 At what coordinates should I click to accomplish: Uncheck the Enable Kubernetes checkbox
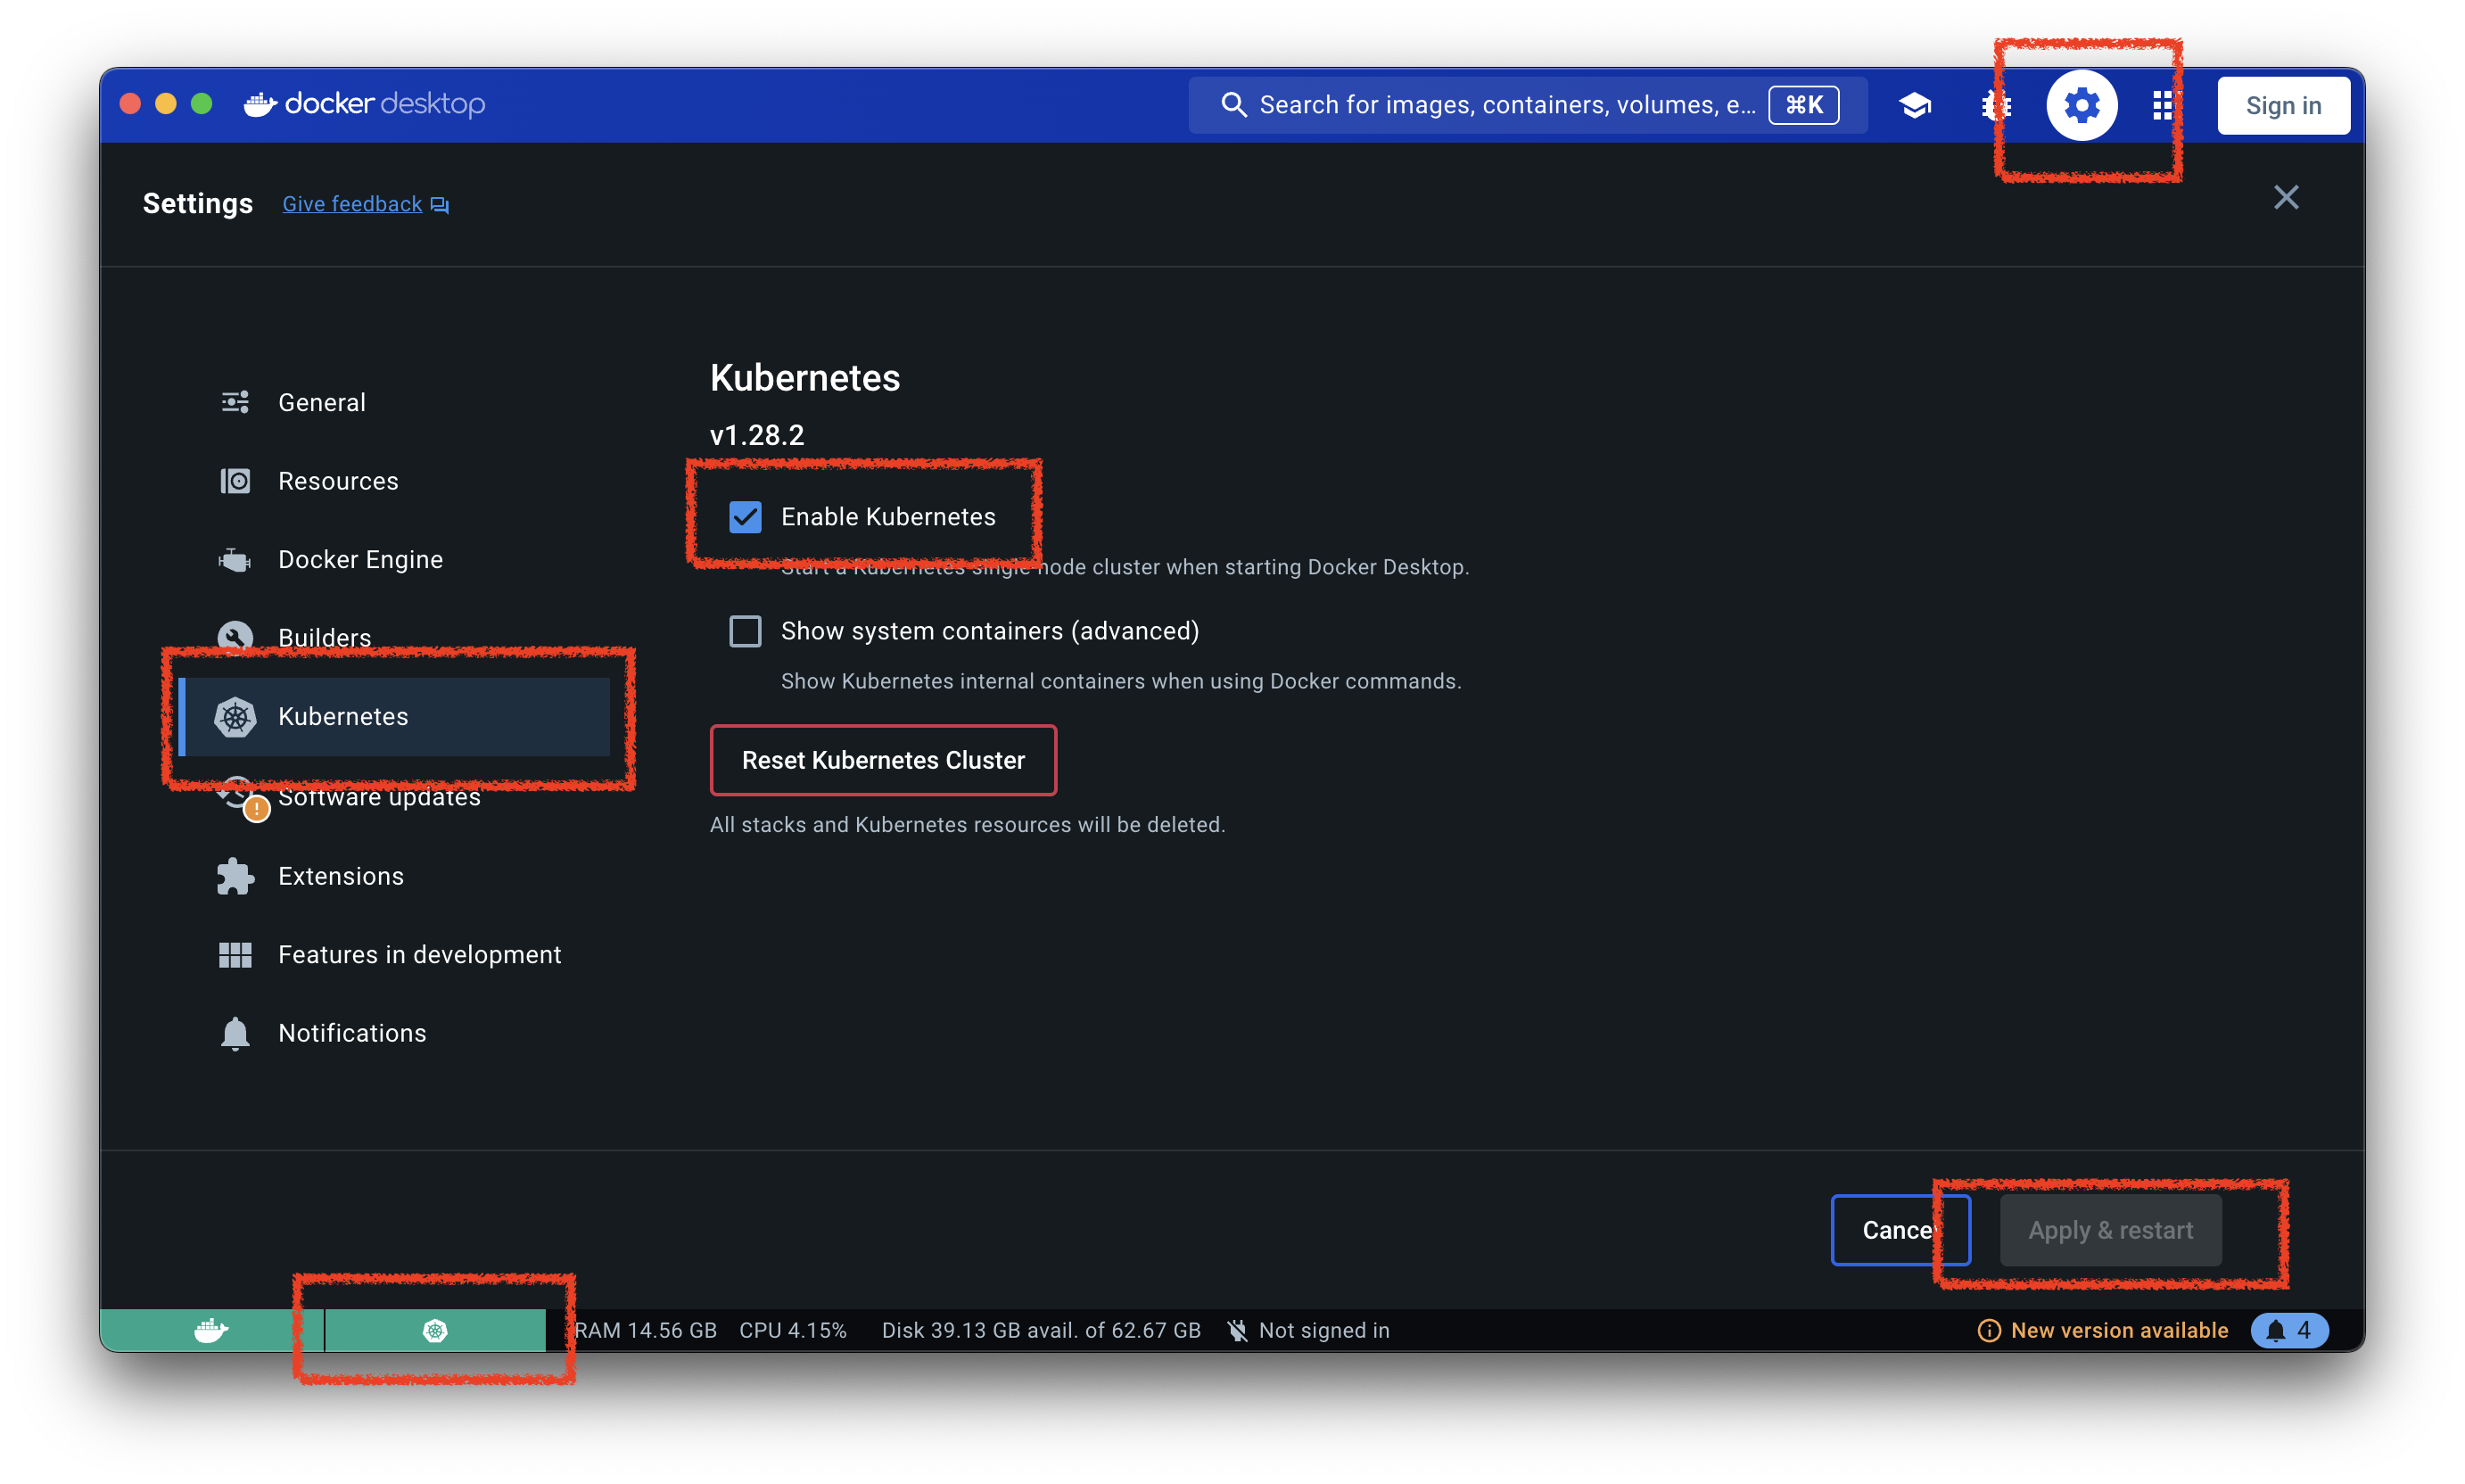point(745,517)
